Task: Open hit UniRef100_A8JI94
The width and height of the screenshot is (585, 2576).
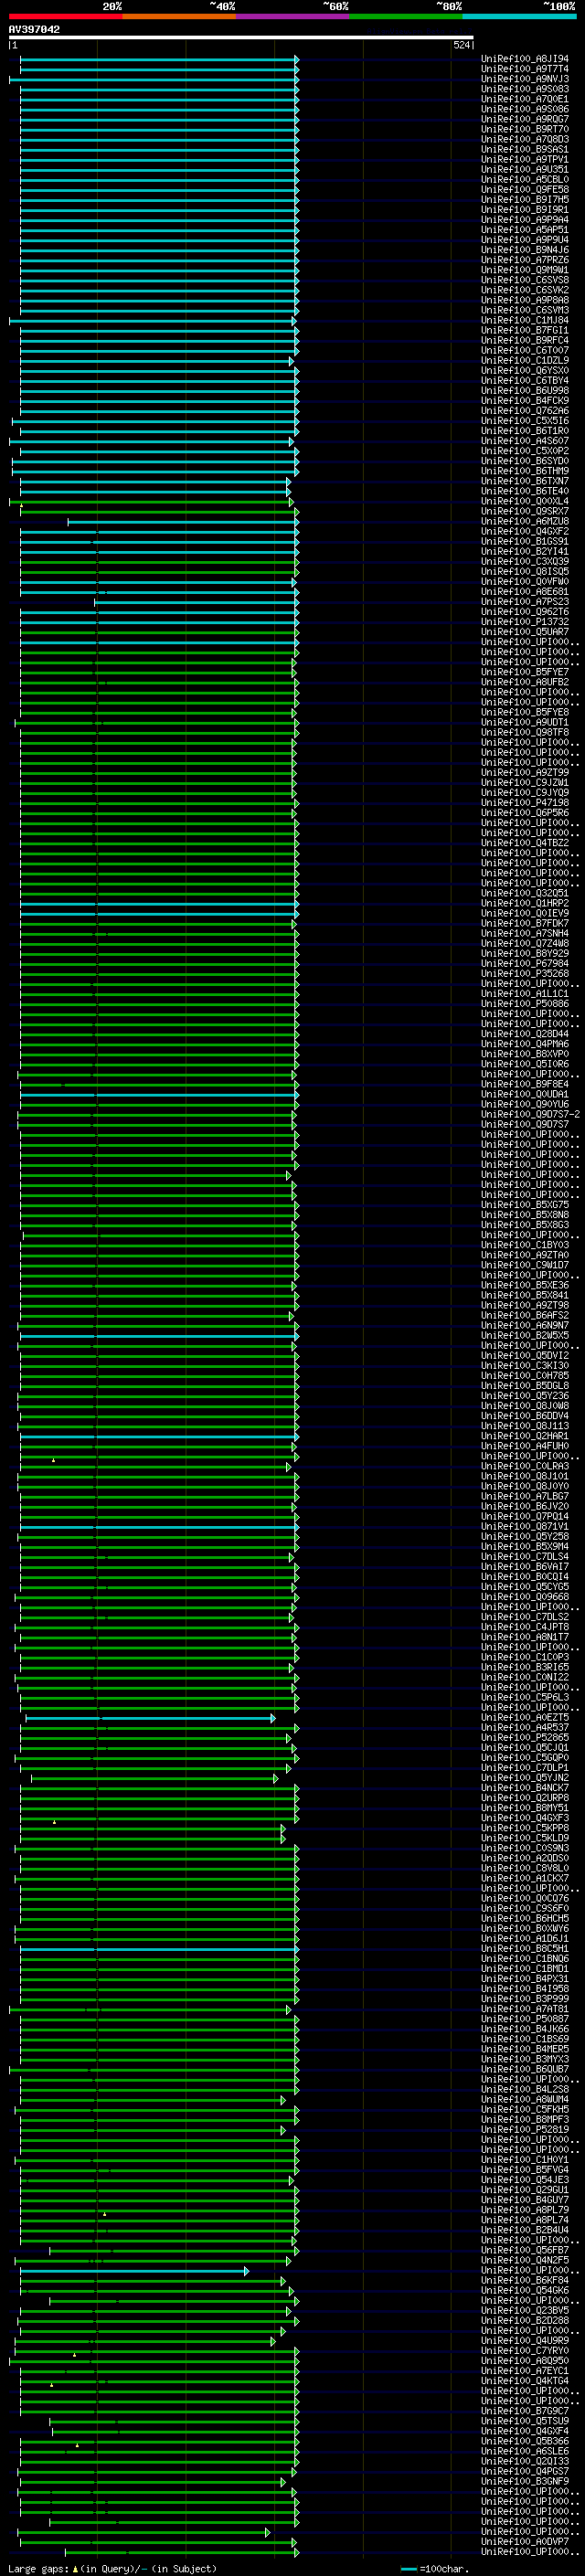Action: tap(525, 60)
